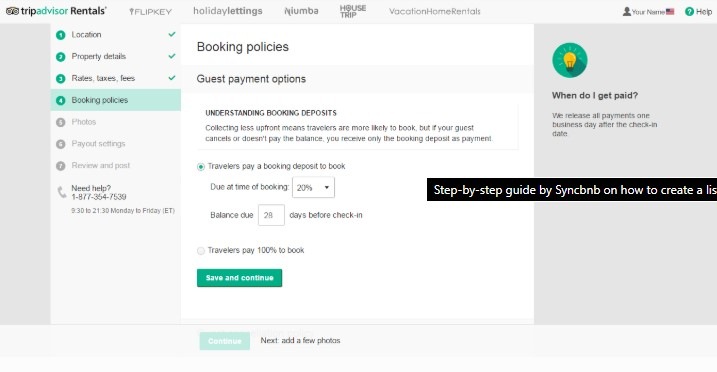Viewport: 717px width, 372px height.
Task: Click the faded Continue button at bottom
Action: pyautogui.click(x=225, y=341)
